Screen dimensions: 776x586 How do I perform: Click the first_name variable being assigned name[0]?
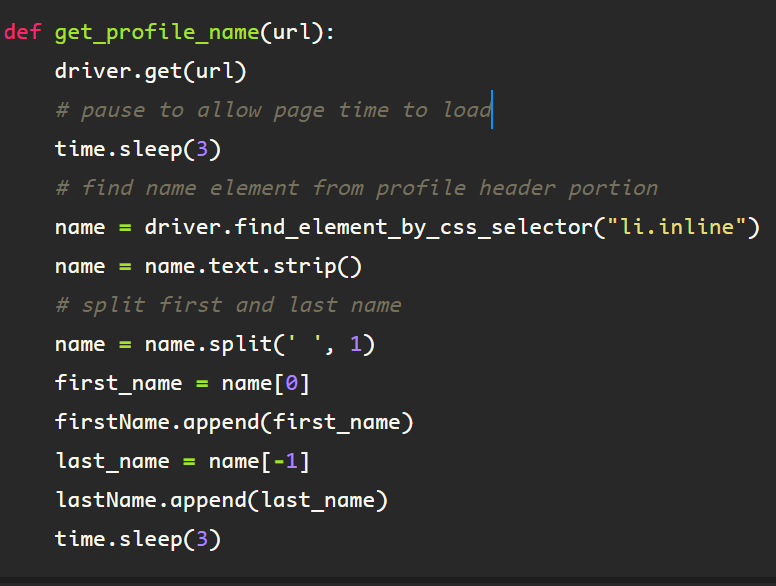[x=118, y=383]
